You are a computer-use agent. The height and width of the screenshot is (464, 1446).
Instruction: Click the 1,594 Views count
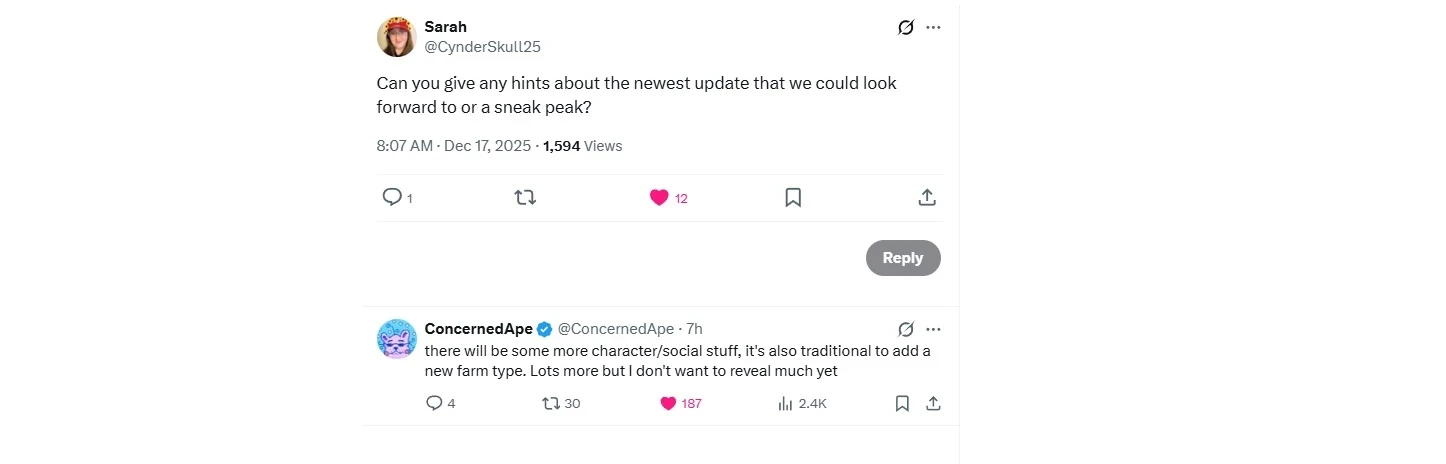coord(582,146)
